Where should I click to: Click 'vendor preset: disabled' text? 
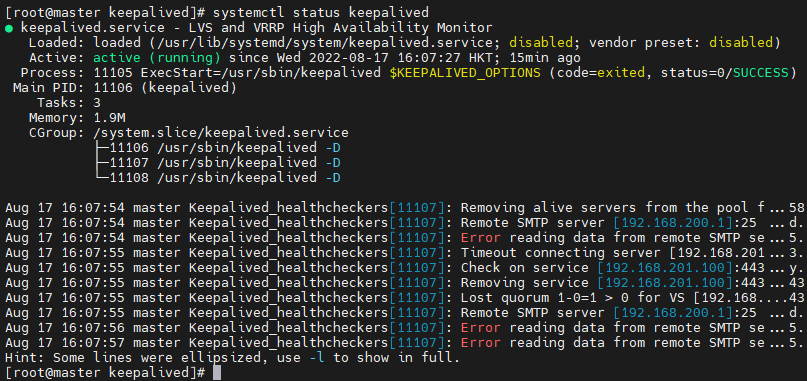click(x=680, y=42)
